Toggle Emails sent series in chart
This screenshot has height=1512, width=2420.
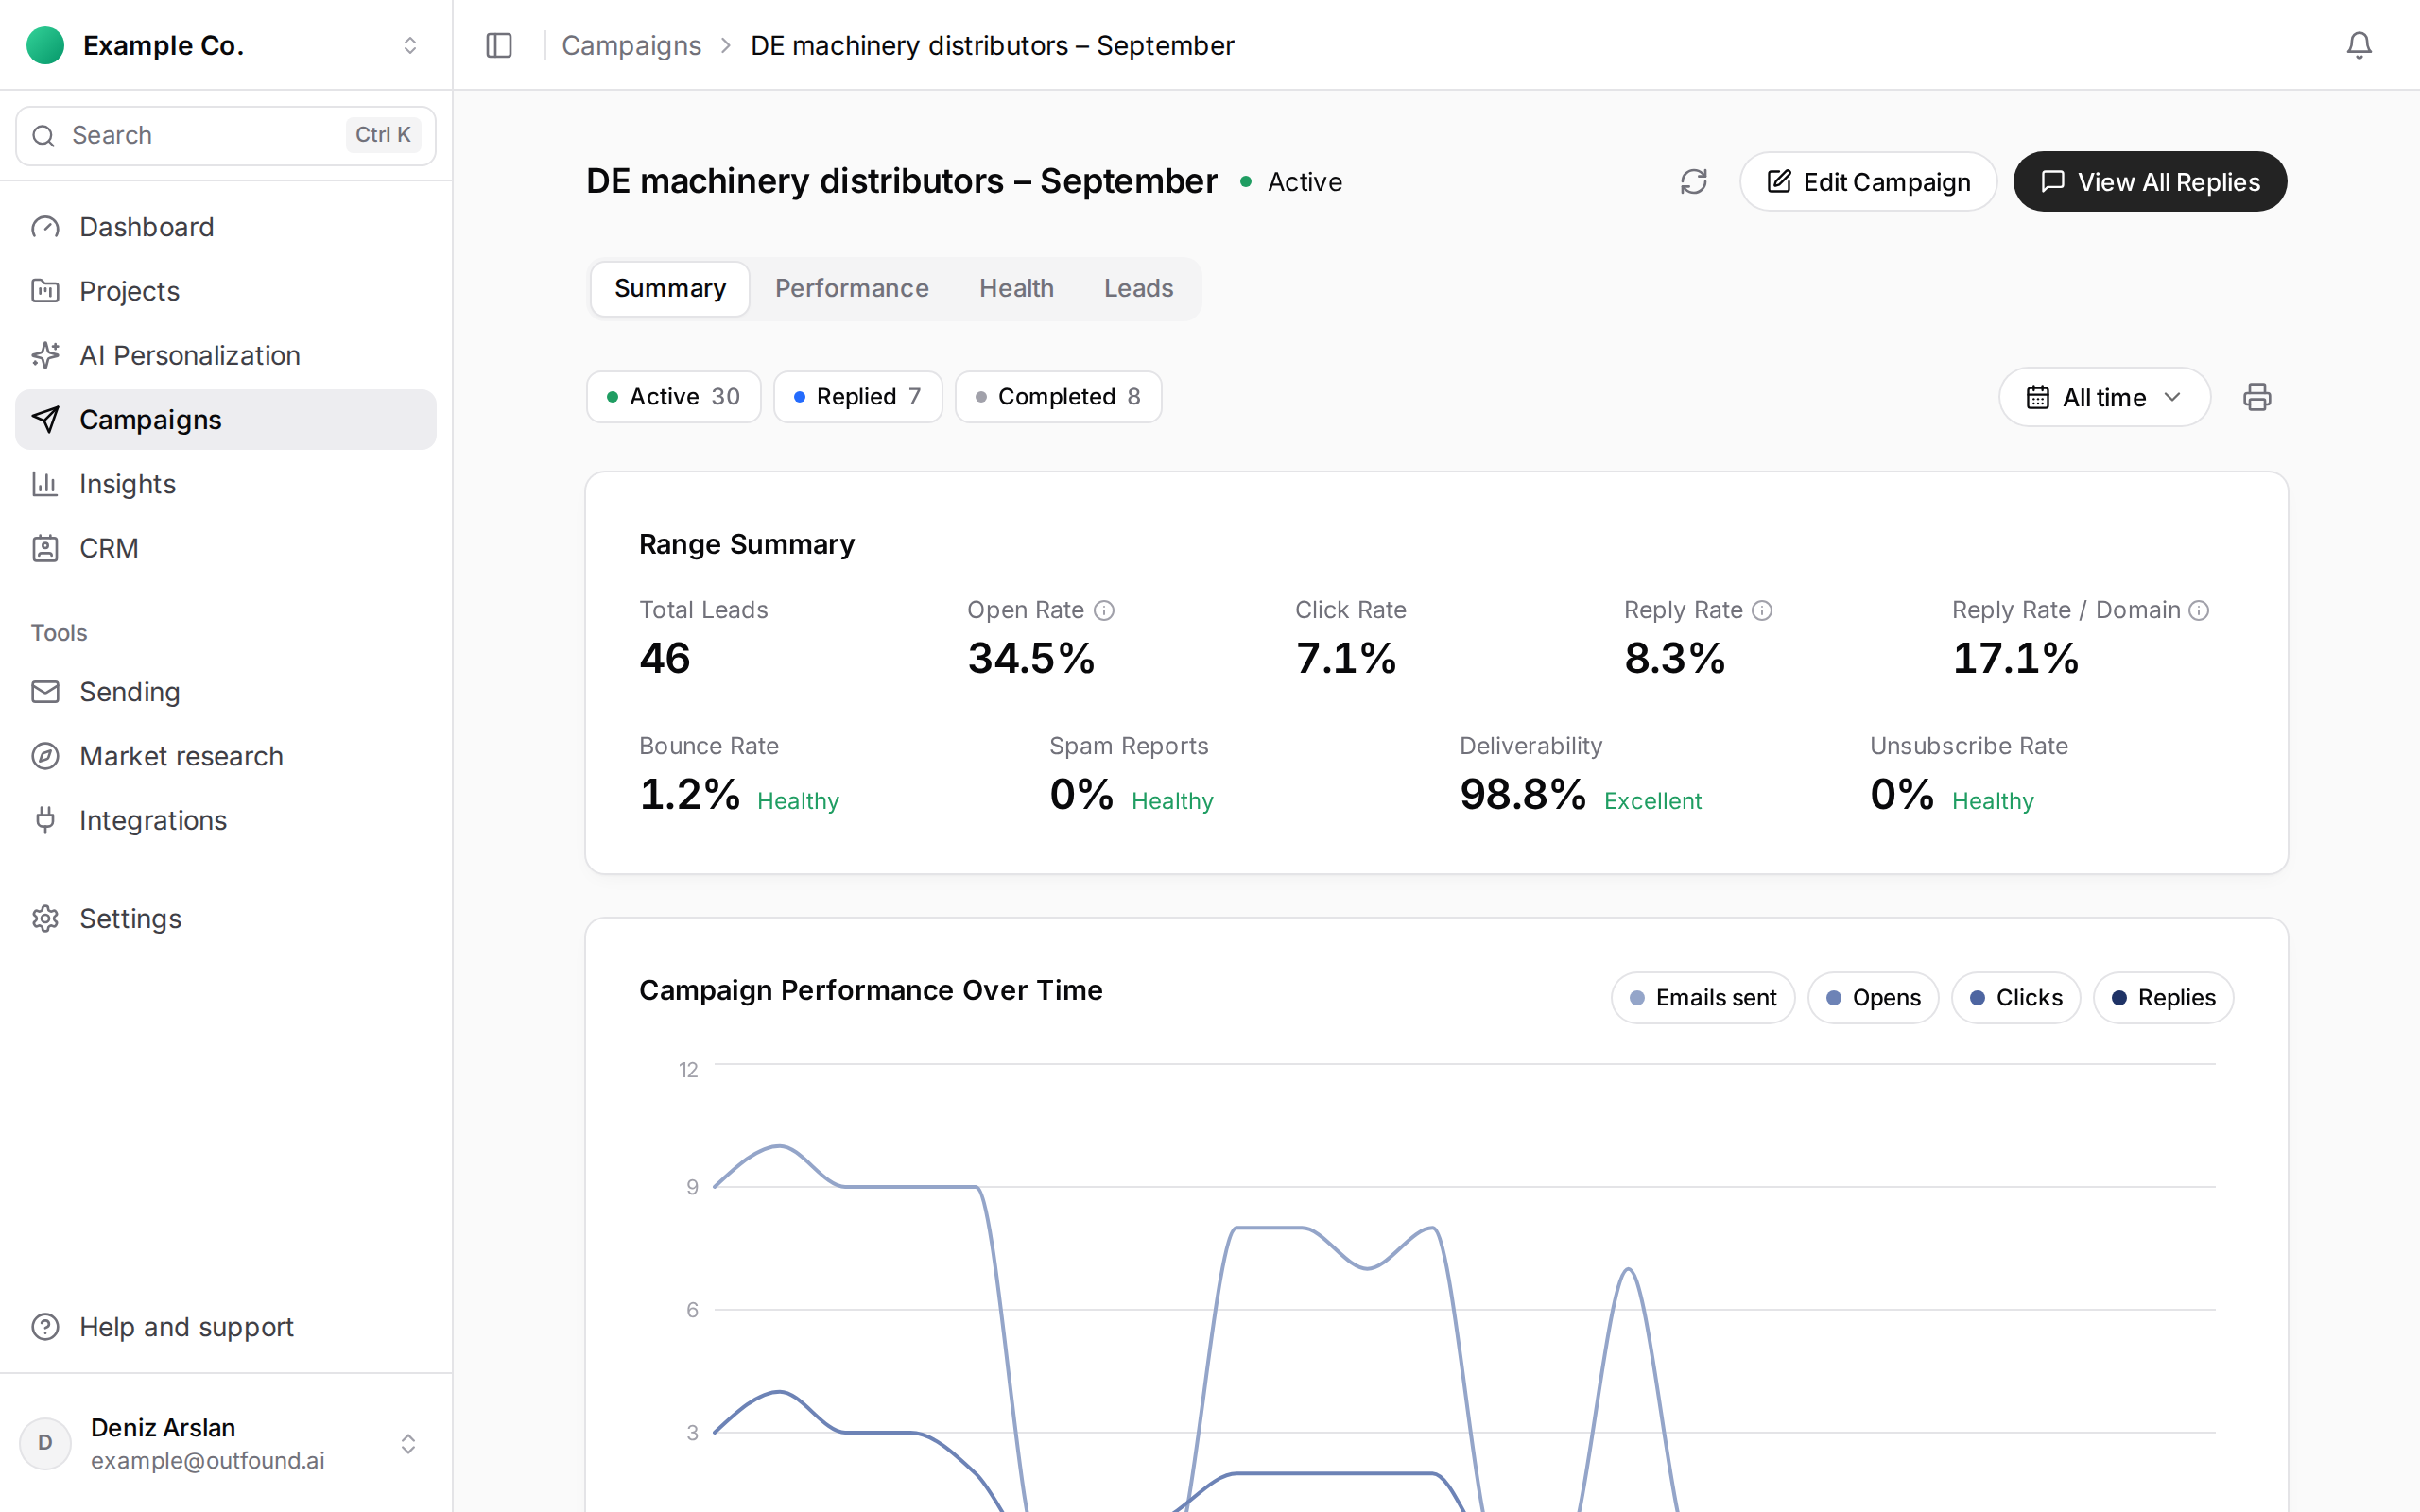pyautogui.click(x=1703, y=998)
